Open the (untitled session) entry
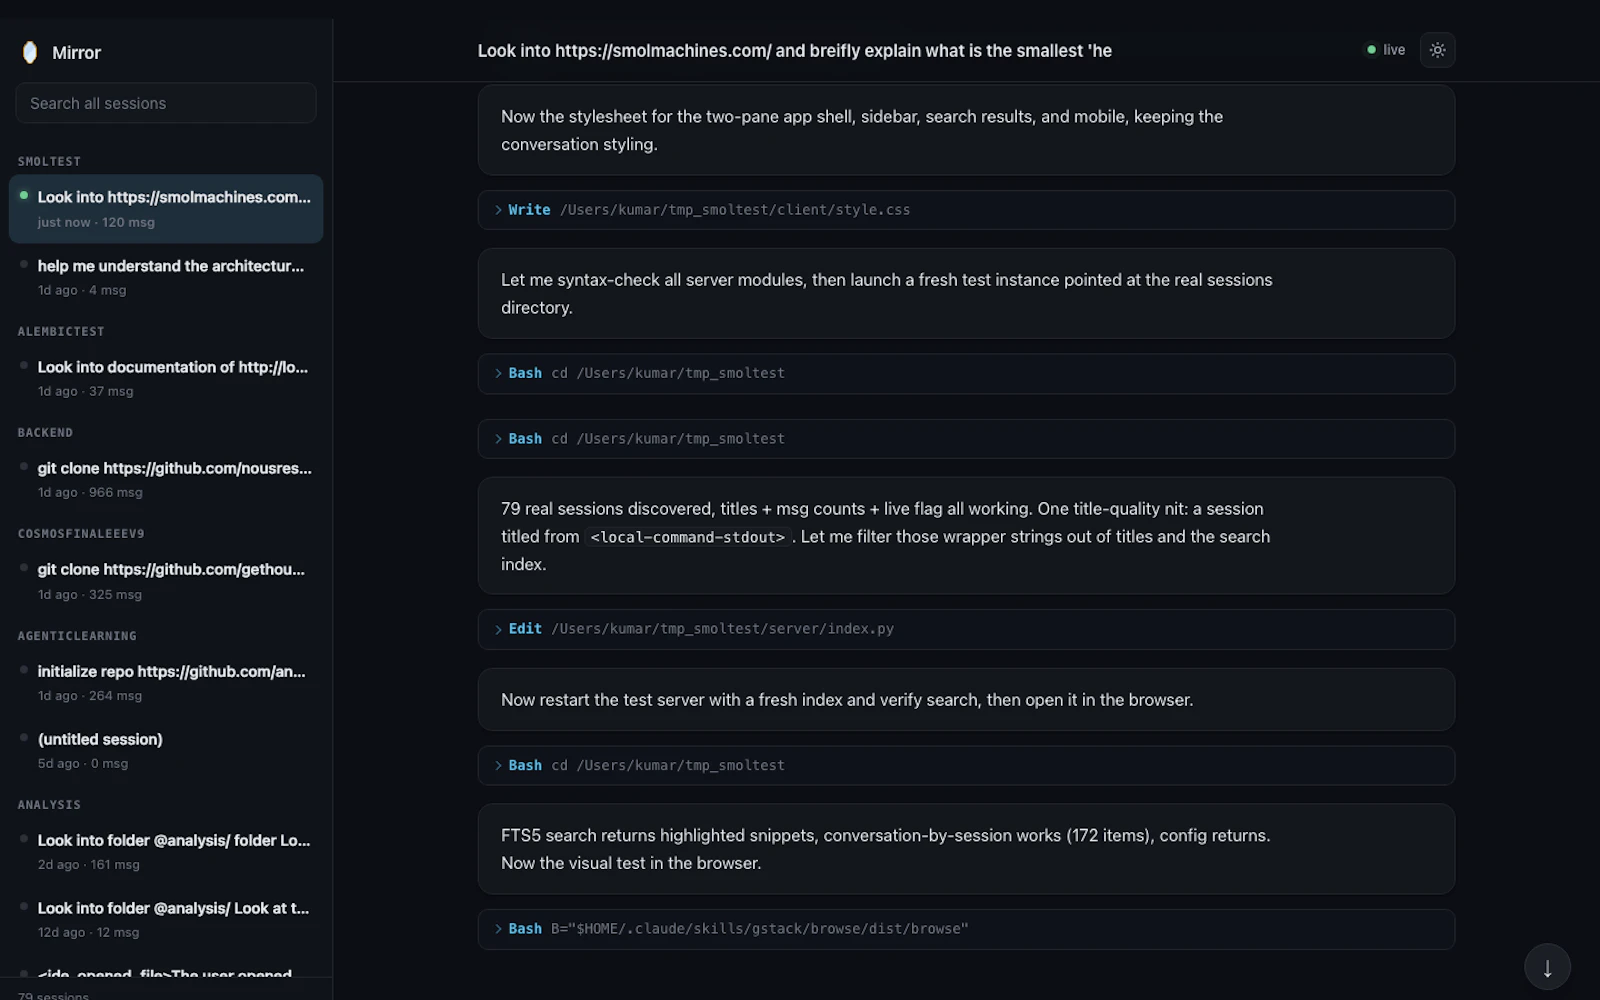Viewport: 1600px width, 1000px height. (166, 750)
